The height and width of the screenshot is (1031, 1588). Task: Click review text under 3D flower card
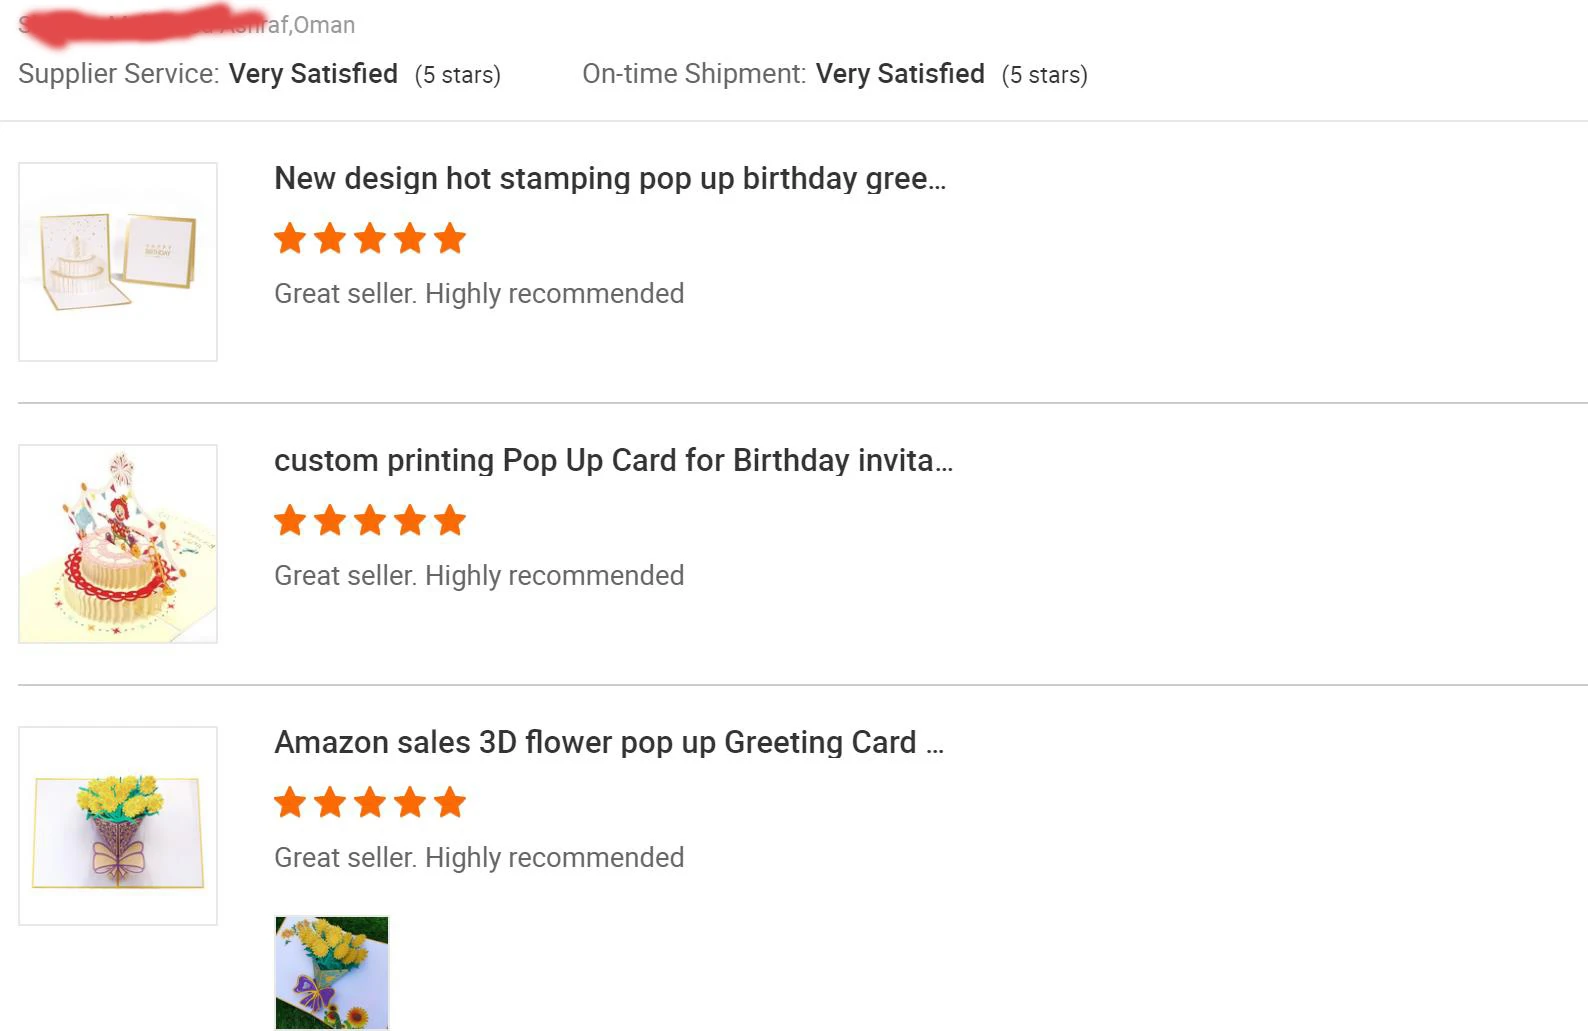(x=479, y=858)
